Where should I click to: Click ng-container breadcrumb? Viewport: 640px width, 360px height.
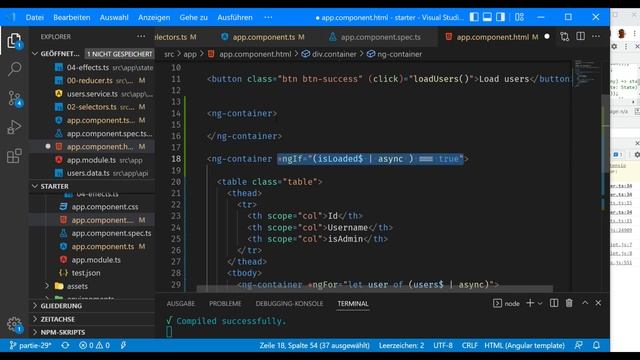point(394,54)
